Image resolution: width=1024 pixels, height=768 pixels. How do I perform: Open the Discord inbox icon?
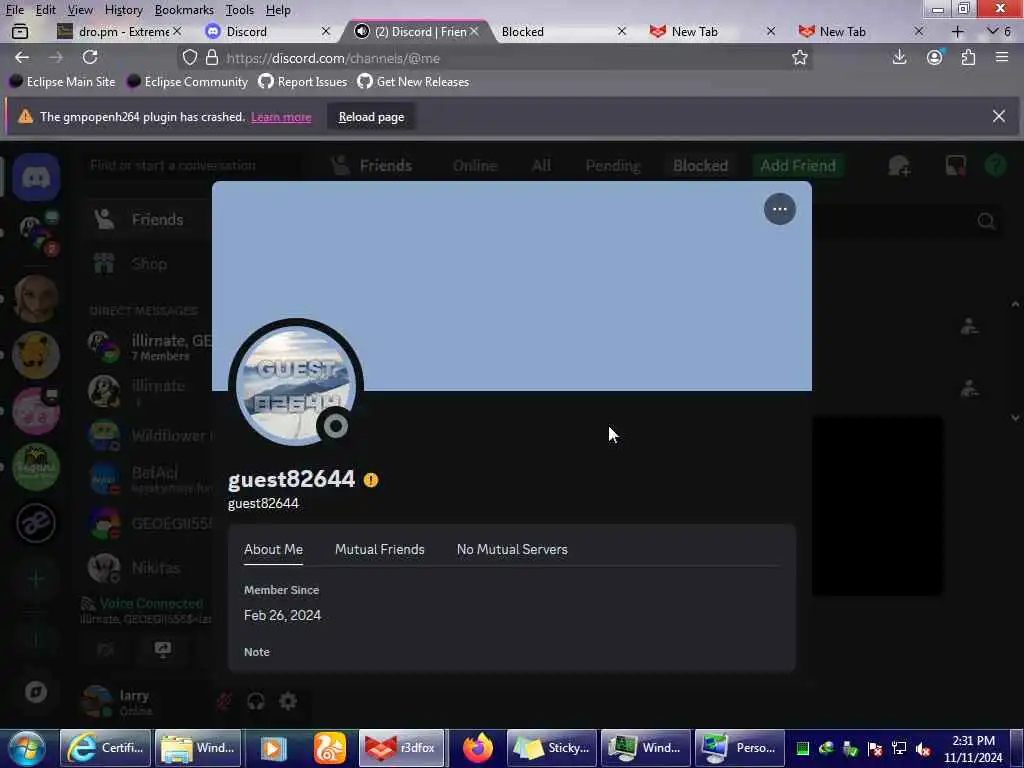(x=955, y=165)
